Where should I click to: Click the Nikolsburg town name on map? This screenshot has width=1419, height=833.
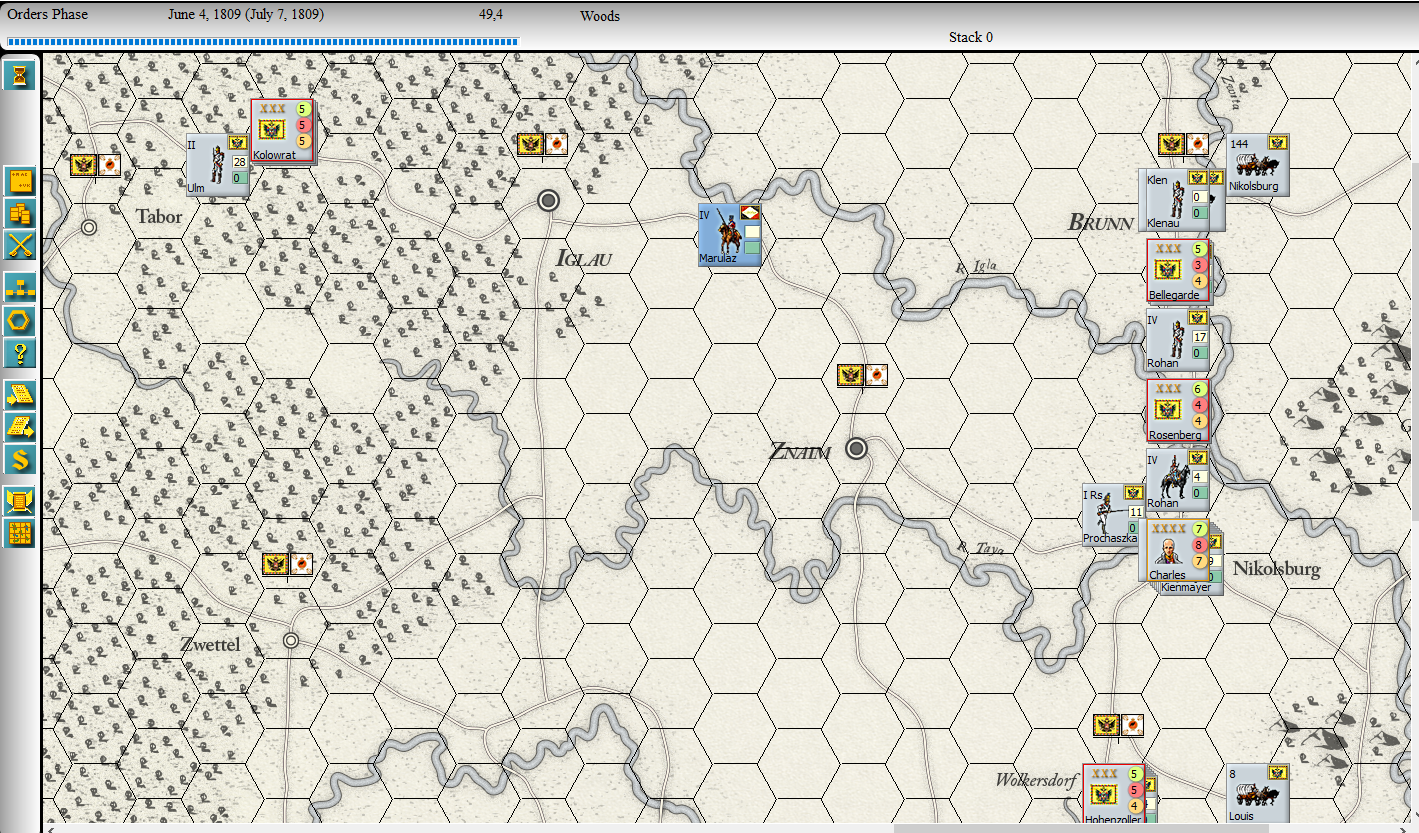[x=1277, y=569]
